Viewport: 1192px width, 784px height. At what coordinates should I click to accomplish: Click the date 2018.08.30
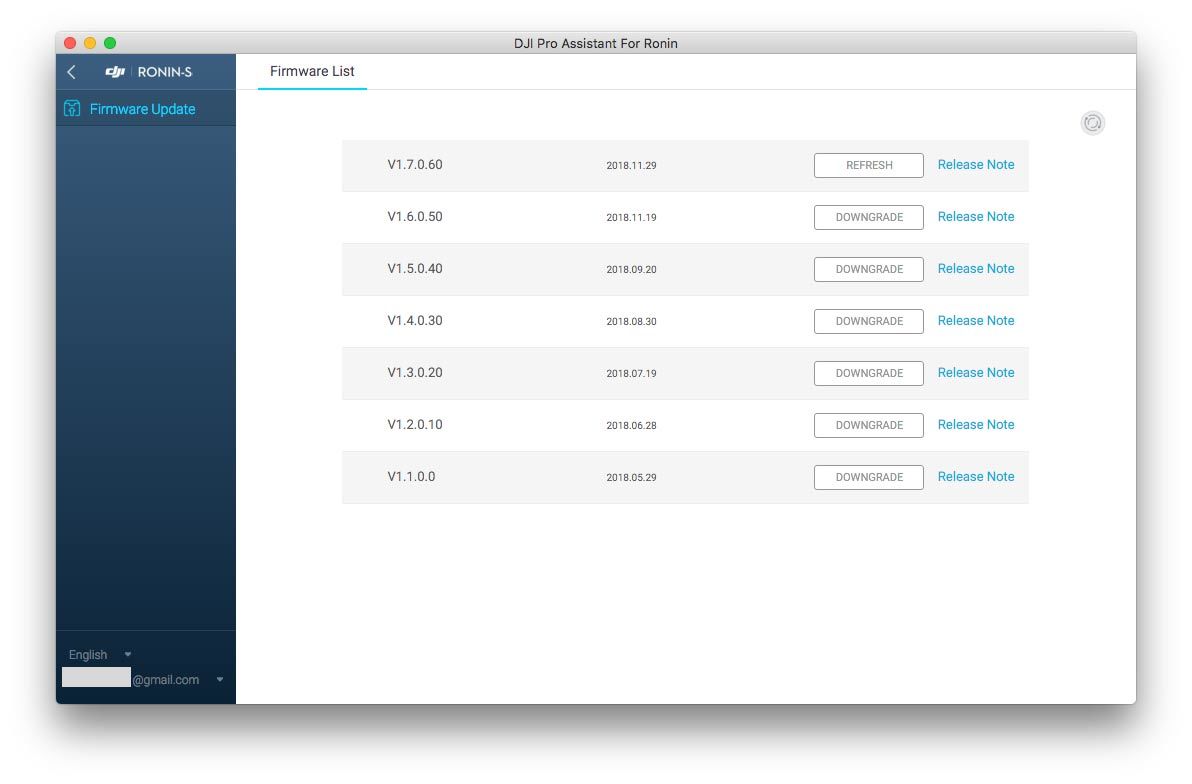[632, 322]
